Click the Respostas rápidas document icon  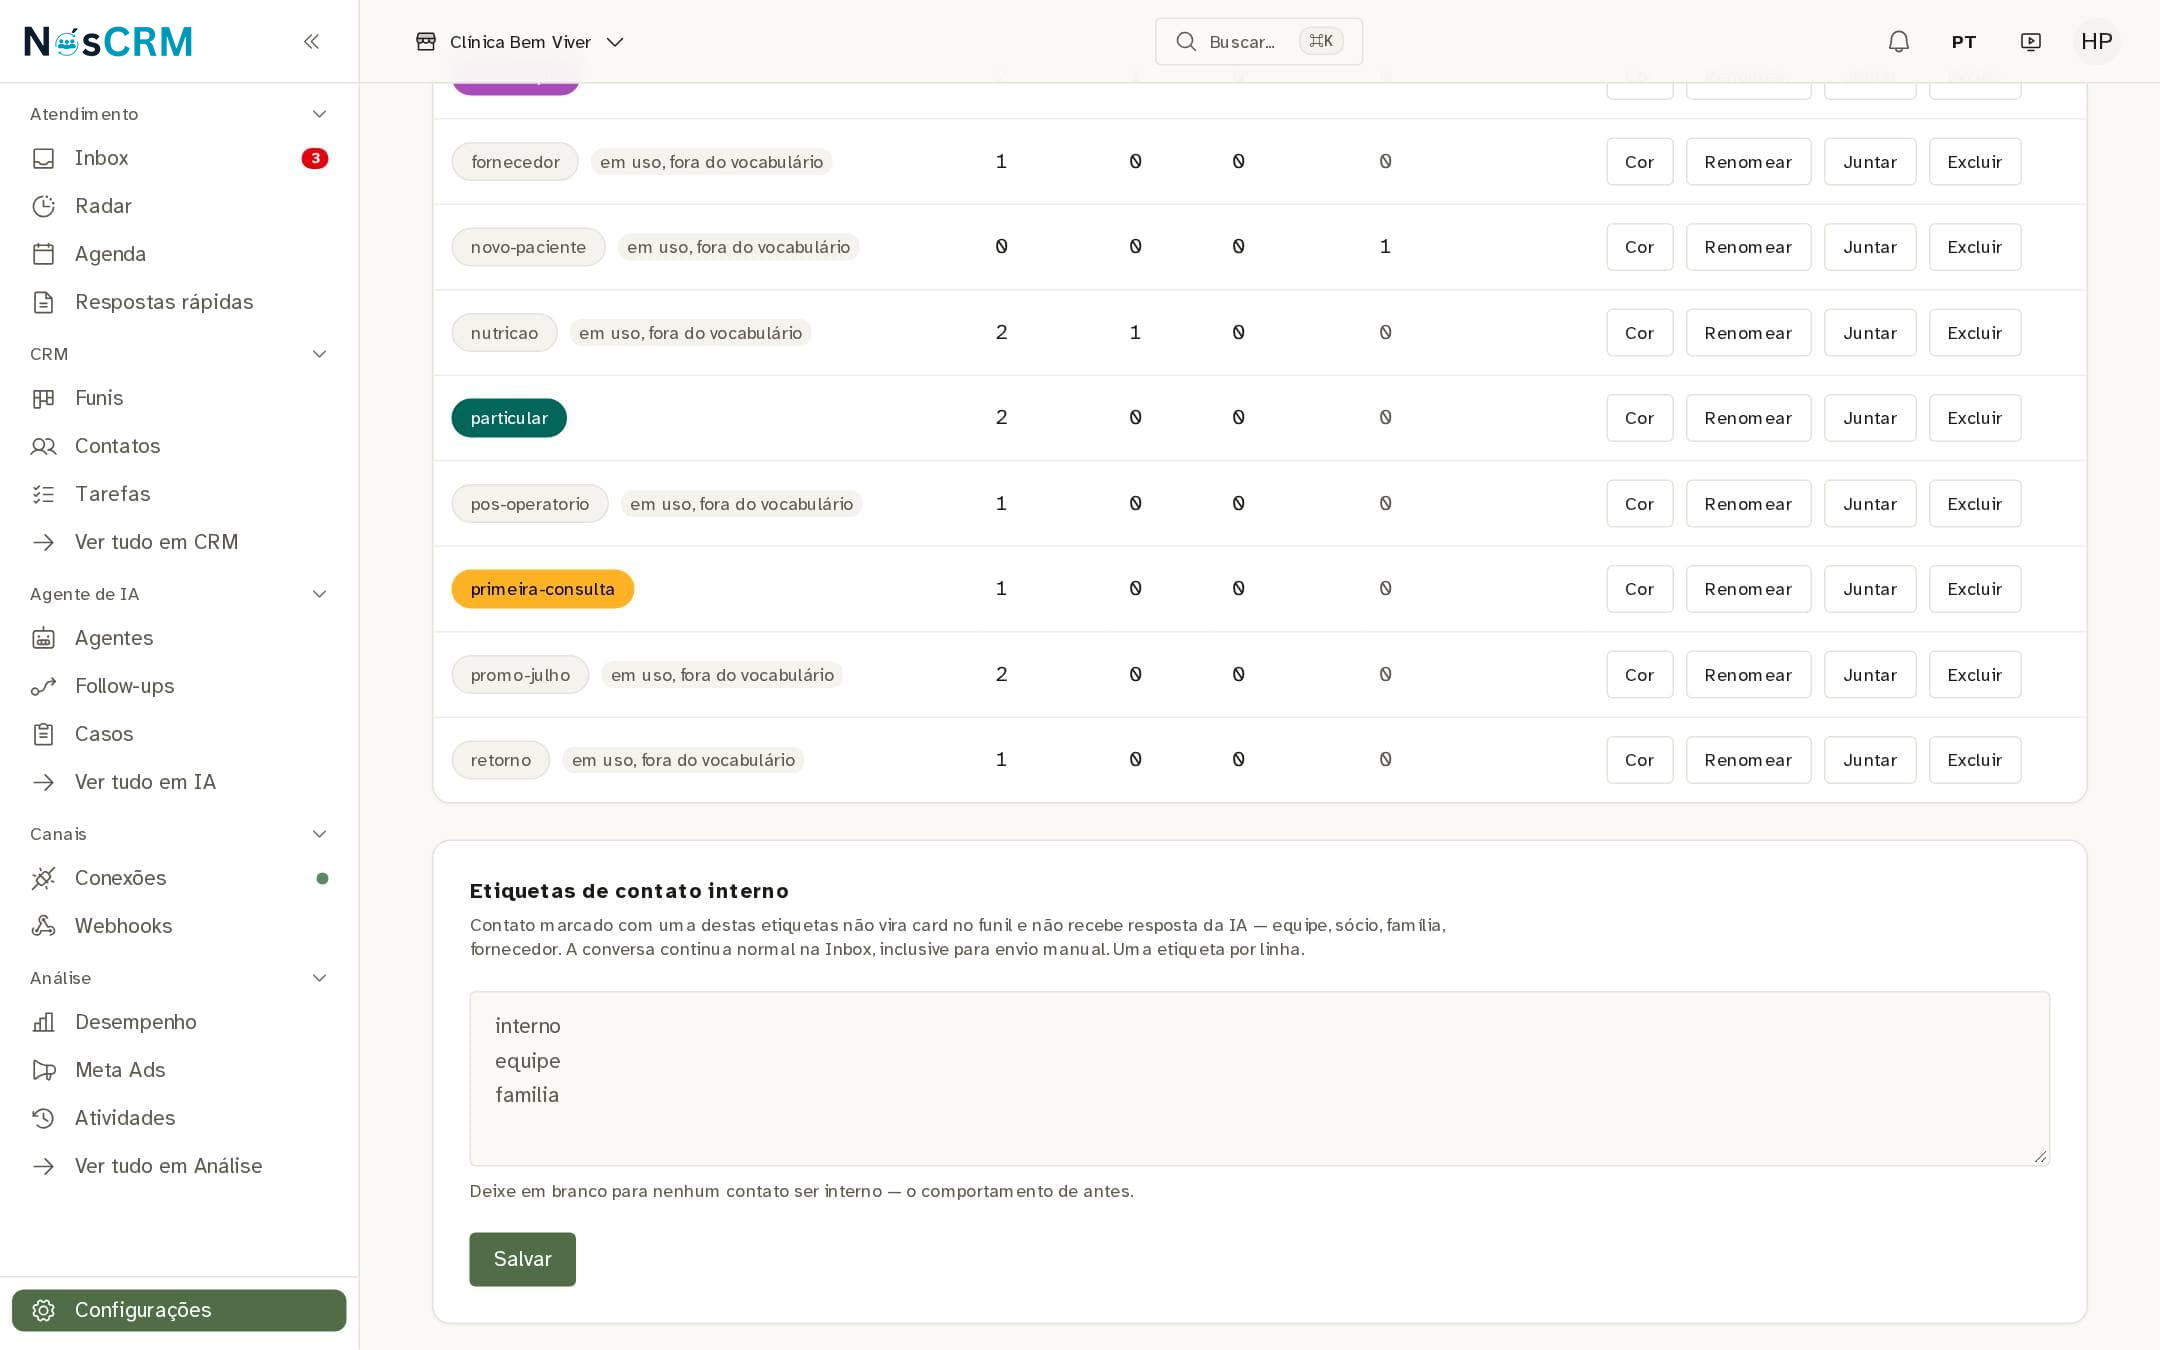click(x=43, y=302)
